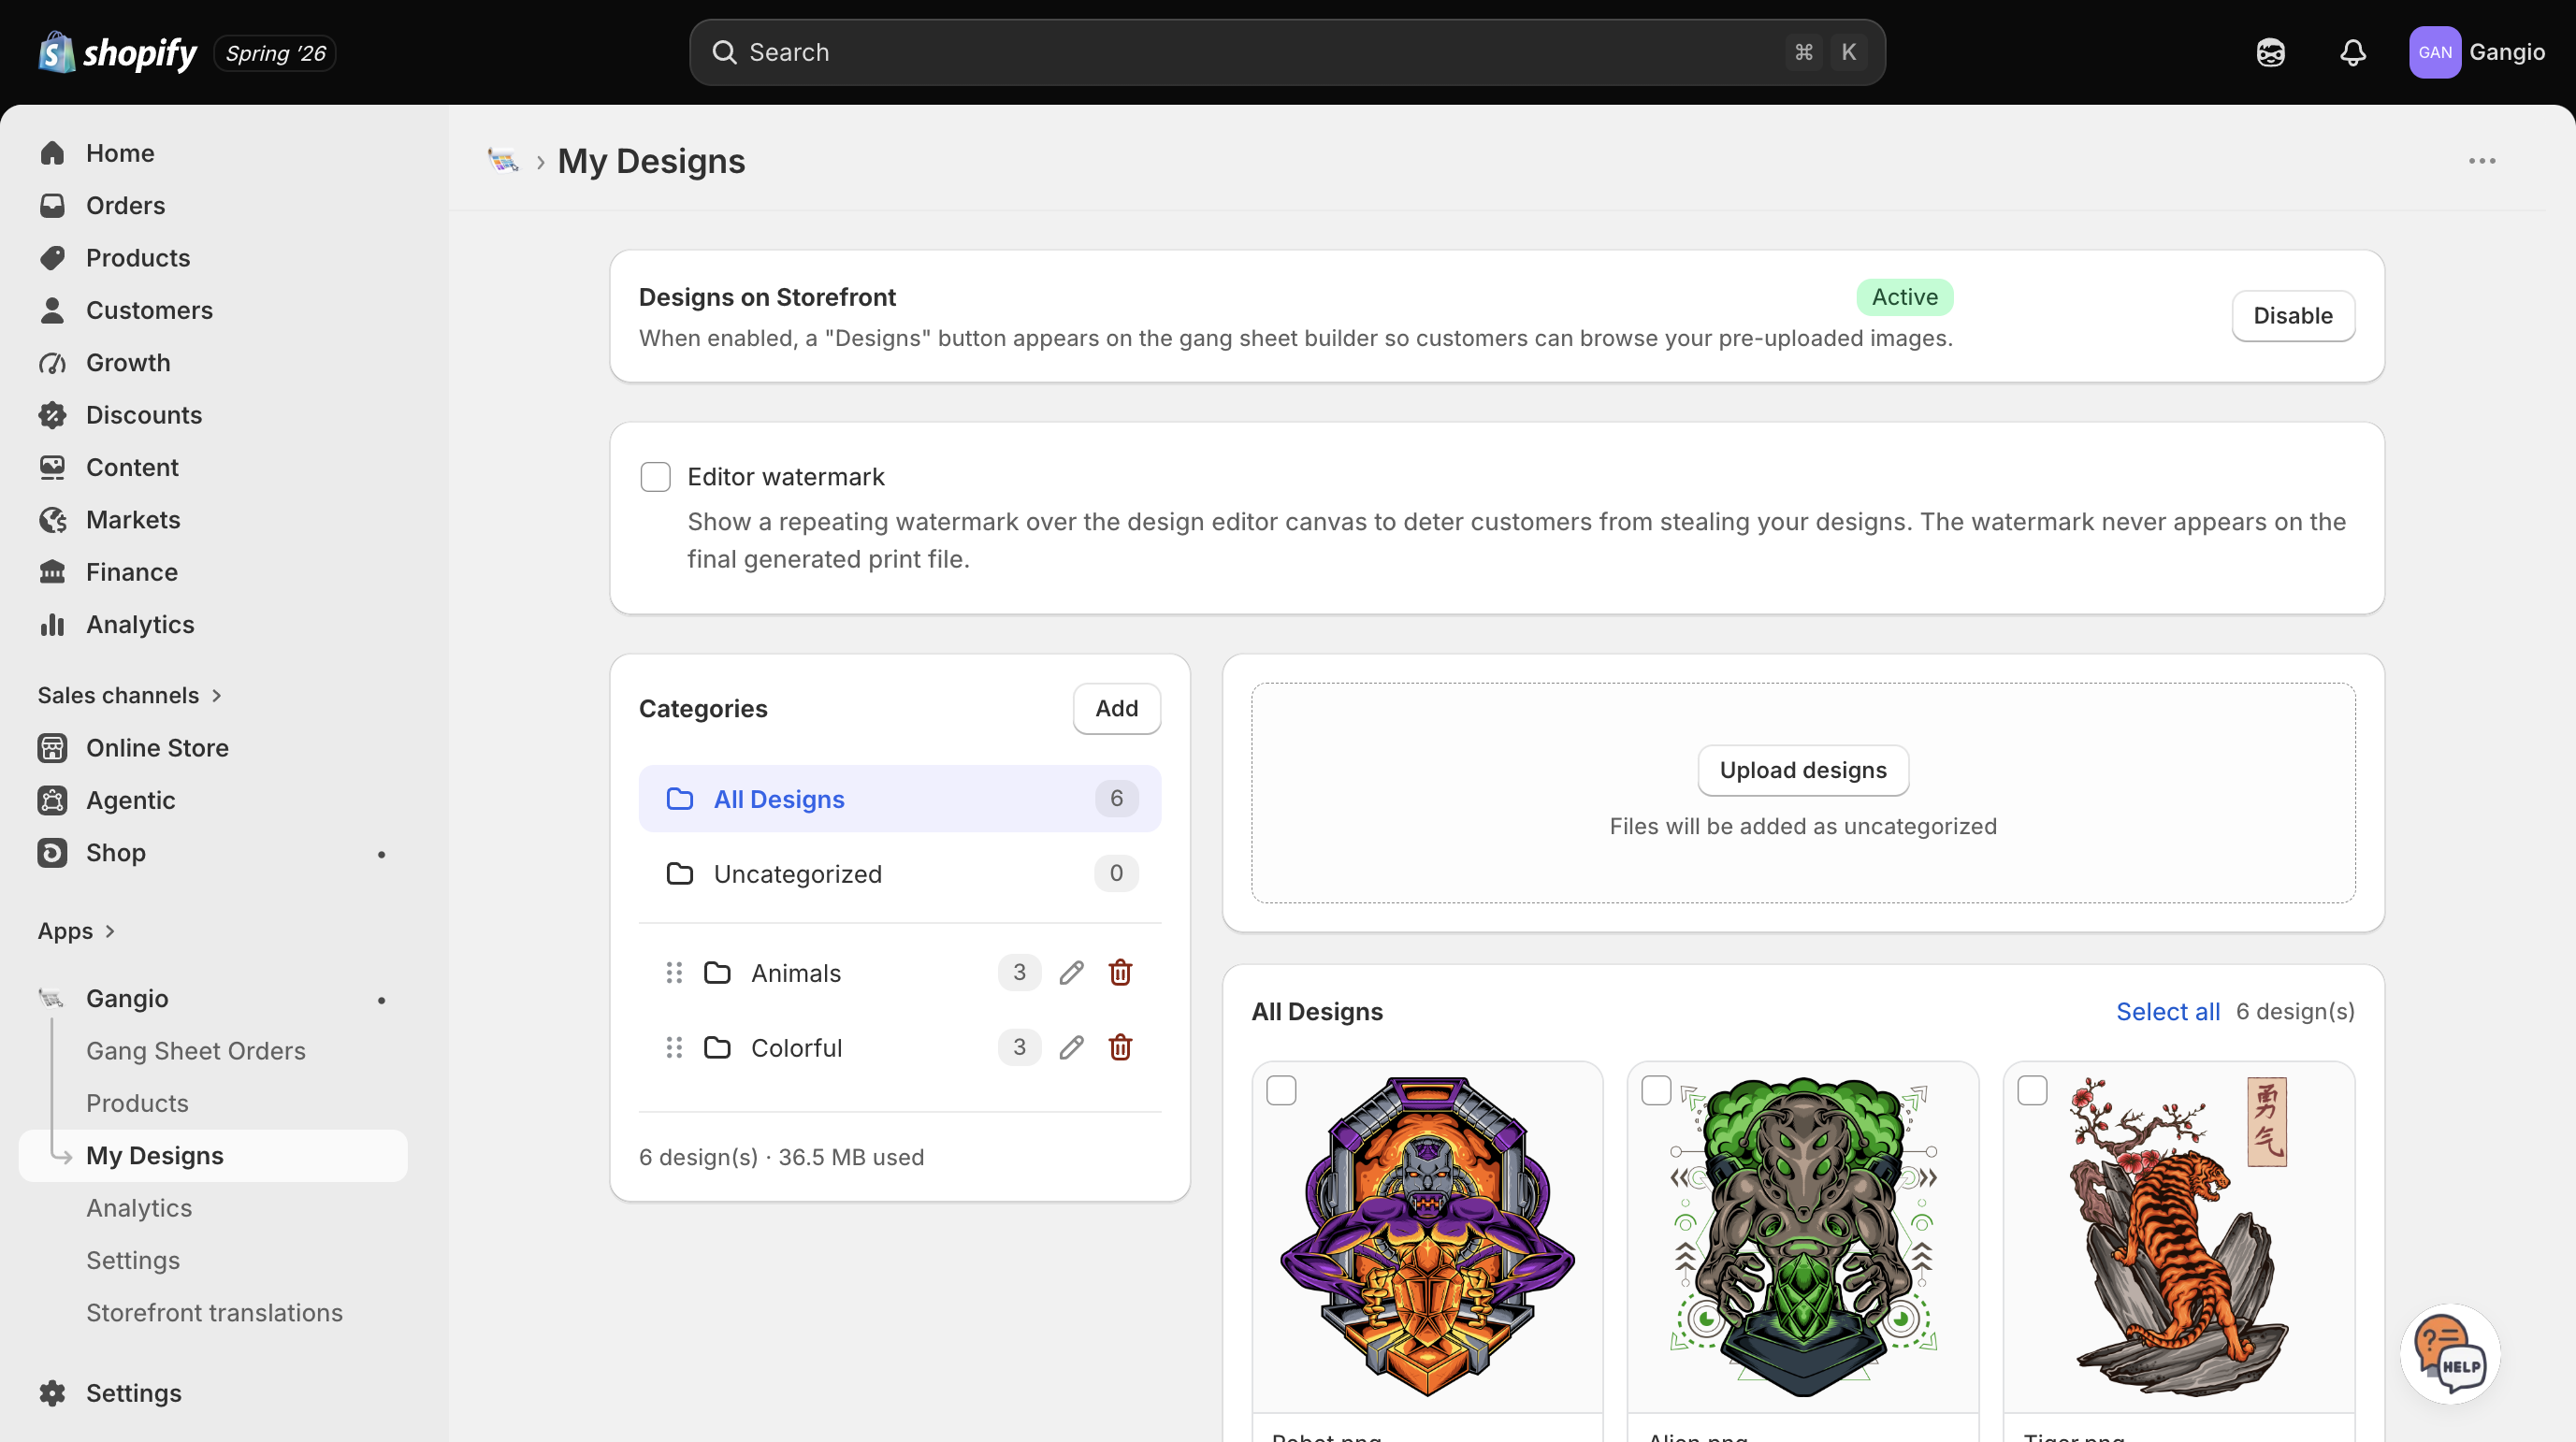
Task: Open the Sidekick assistant icon
Action: 2270,52
